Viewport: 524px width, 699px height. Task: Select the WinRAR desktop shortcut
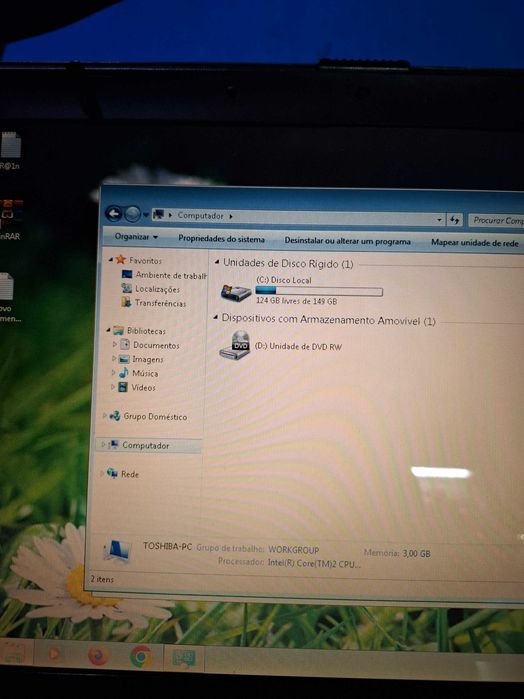tap(11, 220)
